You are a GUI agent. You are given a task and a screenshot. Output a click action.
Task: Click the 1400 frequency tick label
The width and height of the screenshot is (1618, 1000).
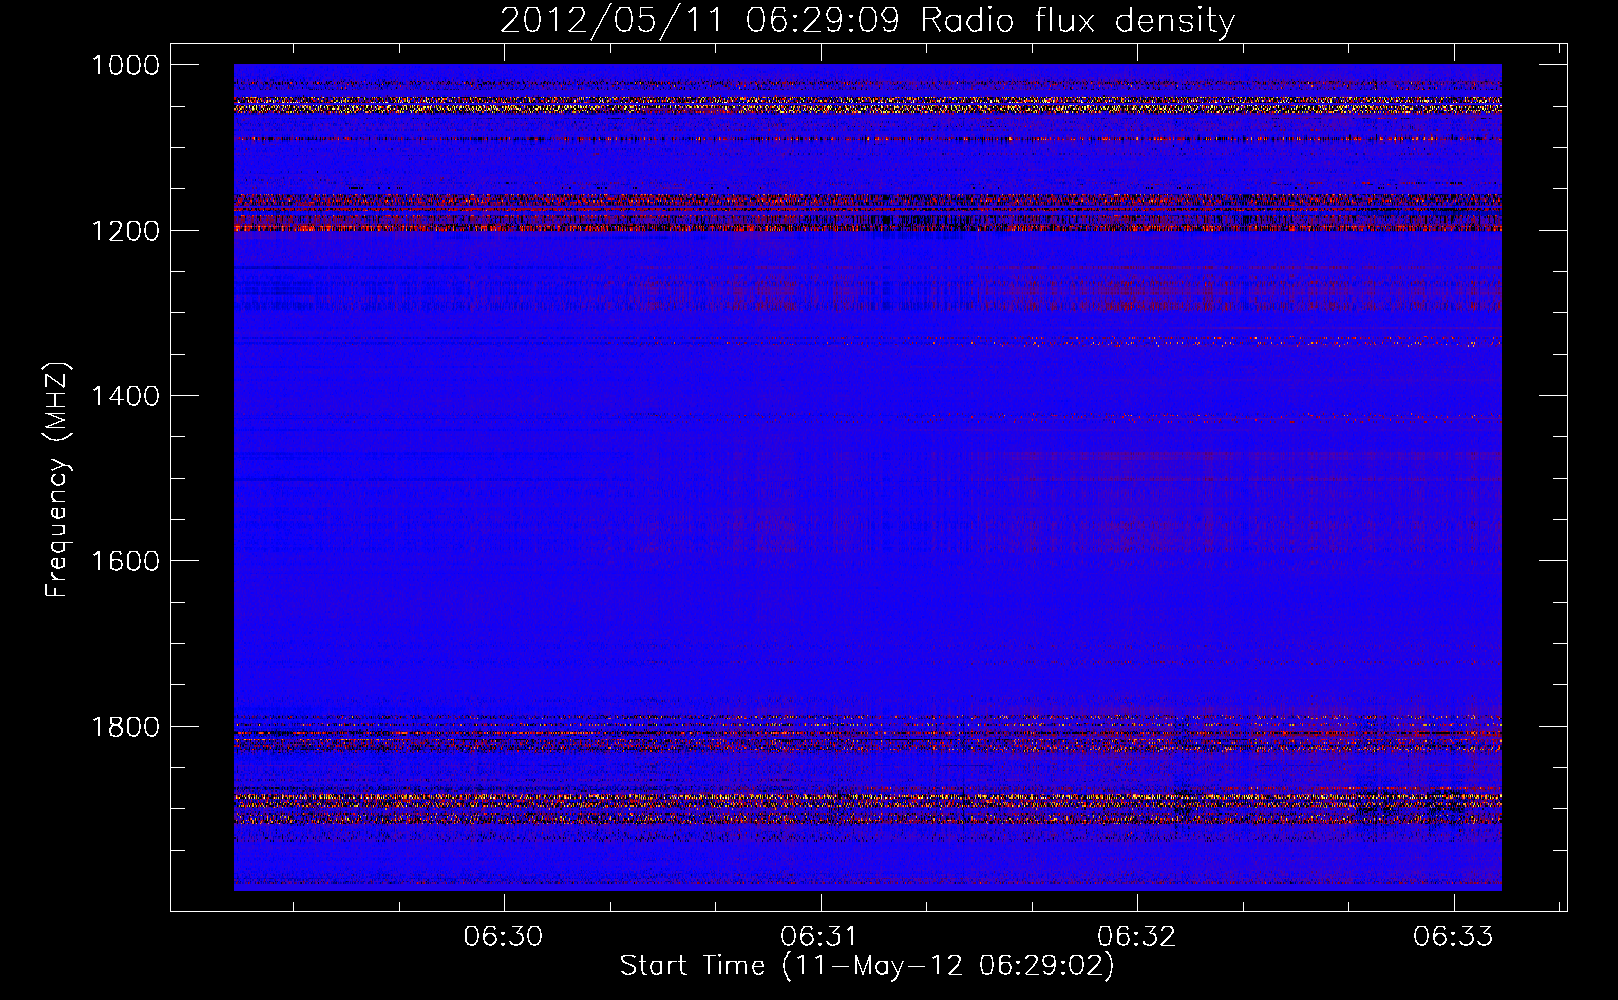pyautogui.click(x=125, y=396)
